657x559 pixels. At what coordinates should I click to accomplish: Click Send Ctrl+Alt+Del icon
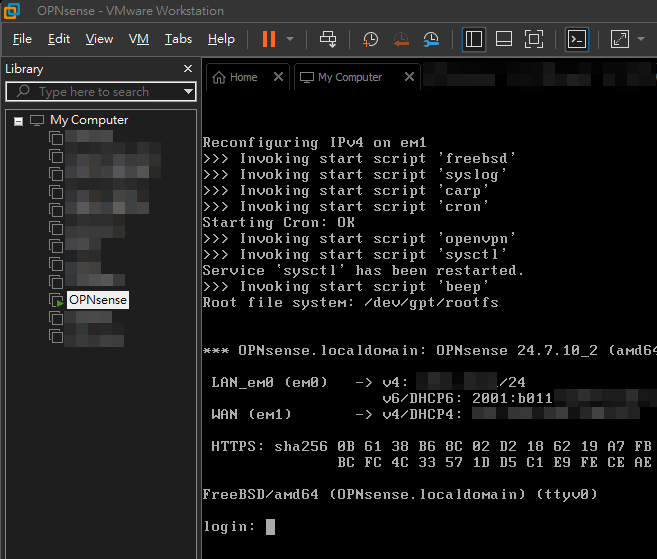coord(328,39)
